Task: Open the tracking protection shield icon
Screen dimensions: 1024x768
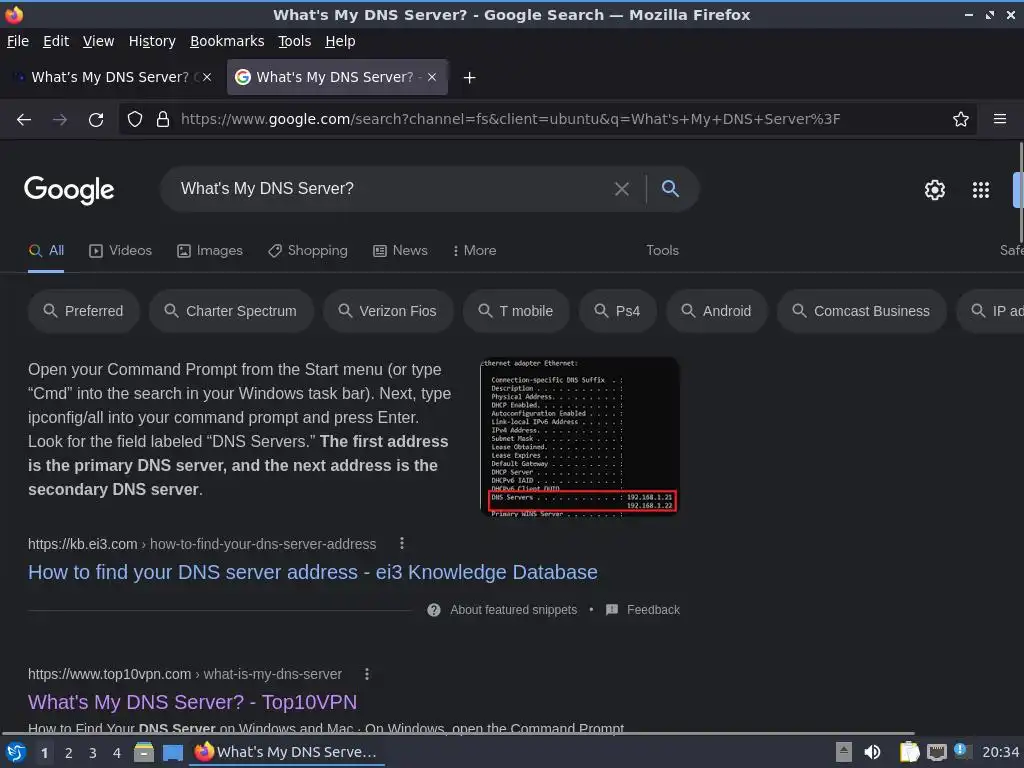Action: (x=135, y=120)
